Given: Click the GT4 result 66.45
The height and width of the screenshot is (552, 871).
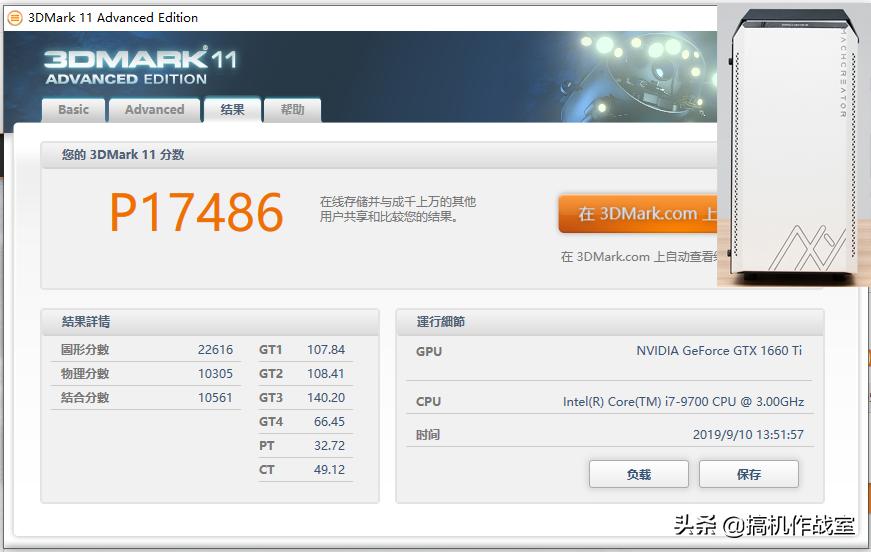Looking at the screenshot, I should [329, 421].
